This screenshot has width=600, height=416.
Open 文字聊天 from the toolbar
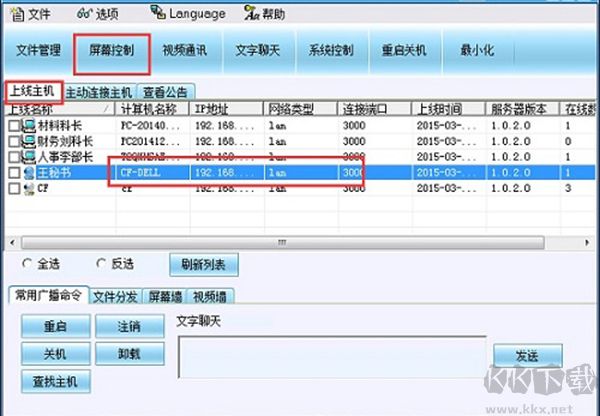258,51
